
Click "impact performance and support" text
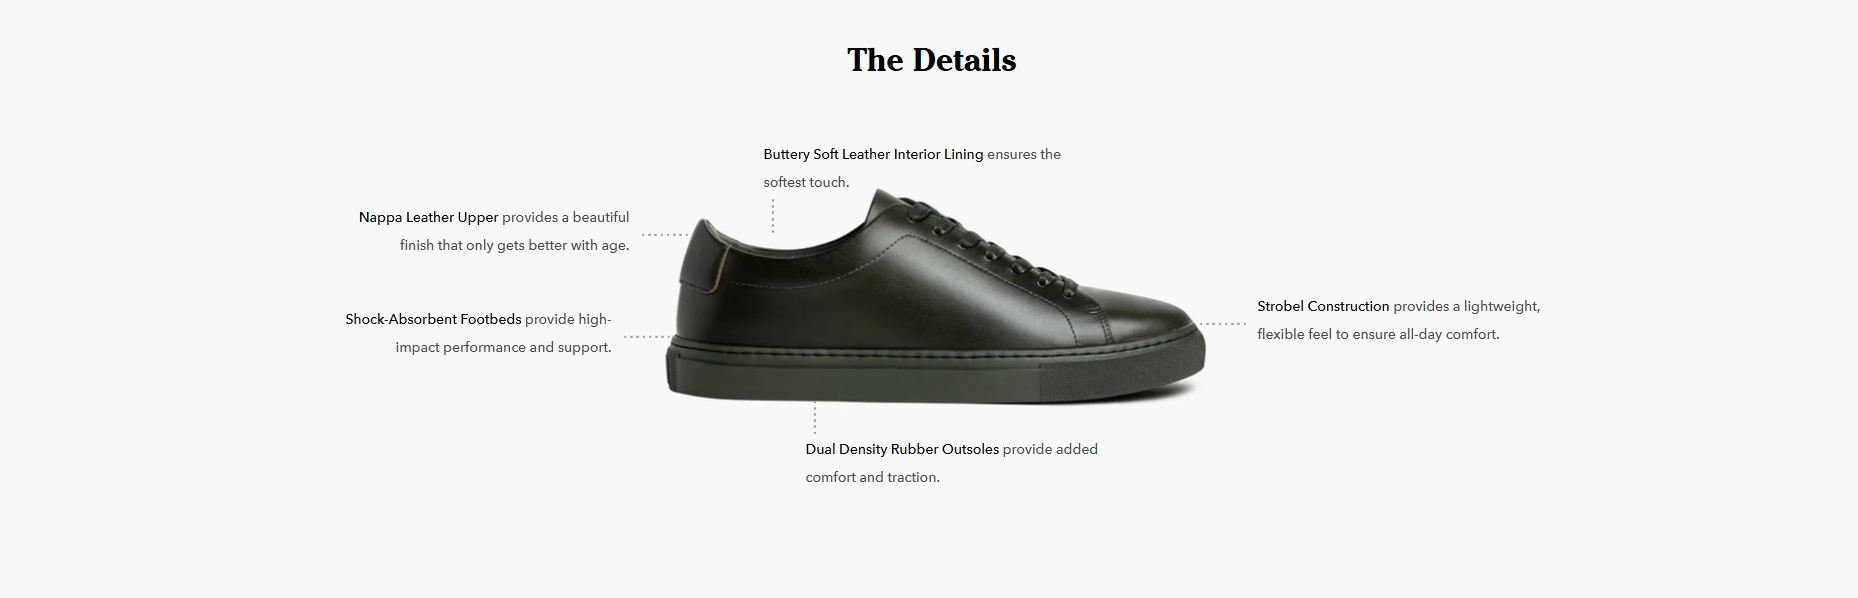point(503,347)
